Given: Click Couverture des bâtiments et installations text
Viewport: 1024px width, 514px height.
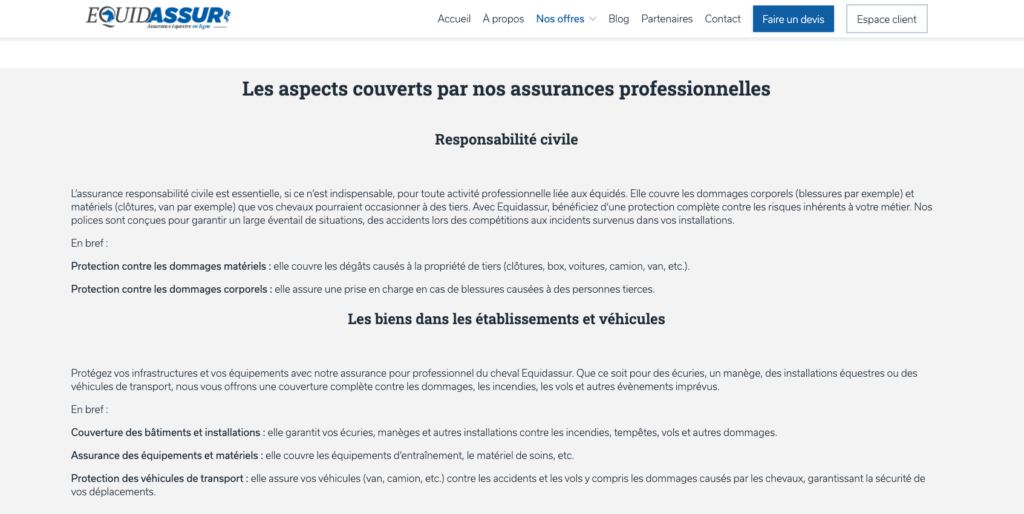Looking at the screenshot, I should pos(168,432).
